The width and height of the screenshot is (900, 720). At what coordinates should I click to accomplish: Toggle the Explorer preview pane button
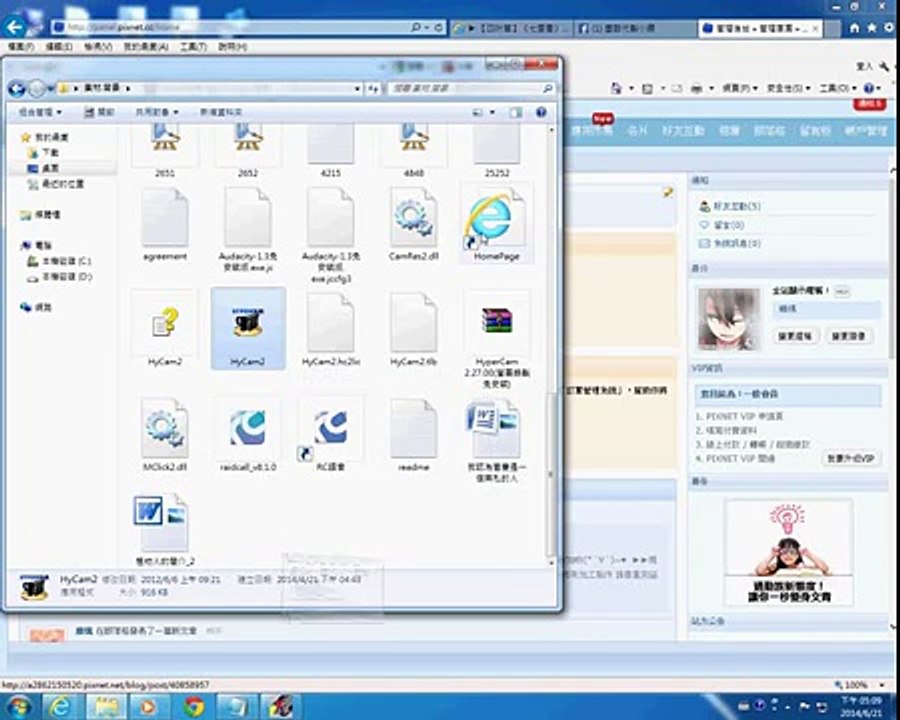pyautogui.click(x=516, y=113)
